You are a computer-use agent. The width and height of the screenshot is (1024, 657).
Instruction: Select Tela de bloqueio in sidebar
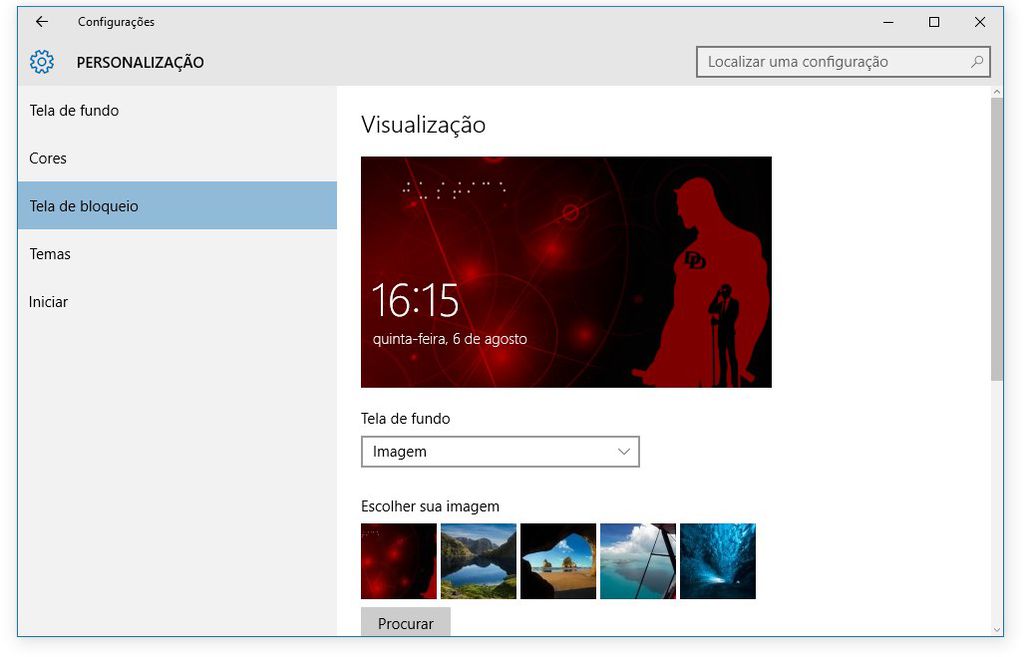(x=177, y=206)
